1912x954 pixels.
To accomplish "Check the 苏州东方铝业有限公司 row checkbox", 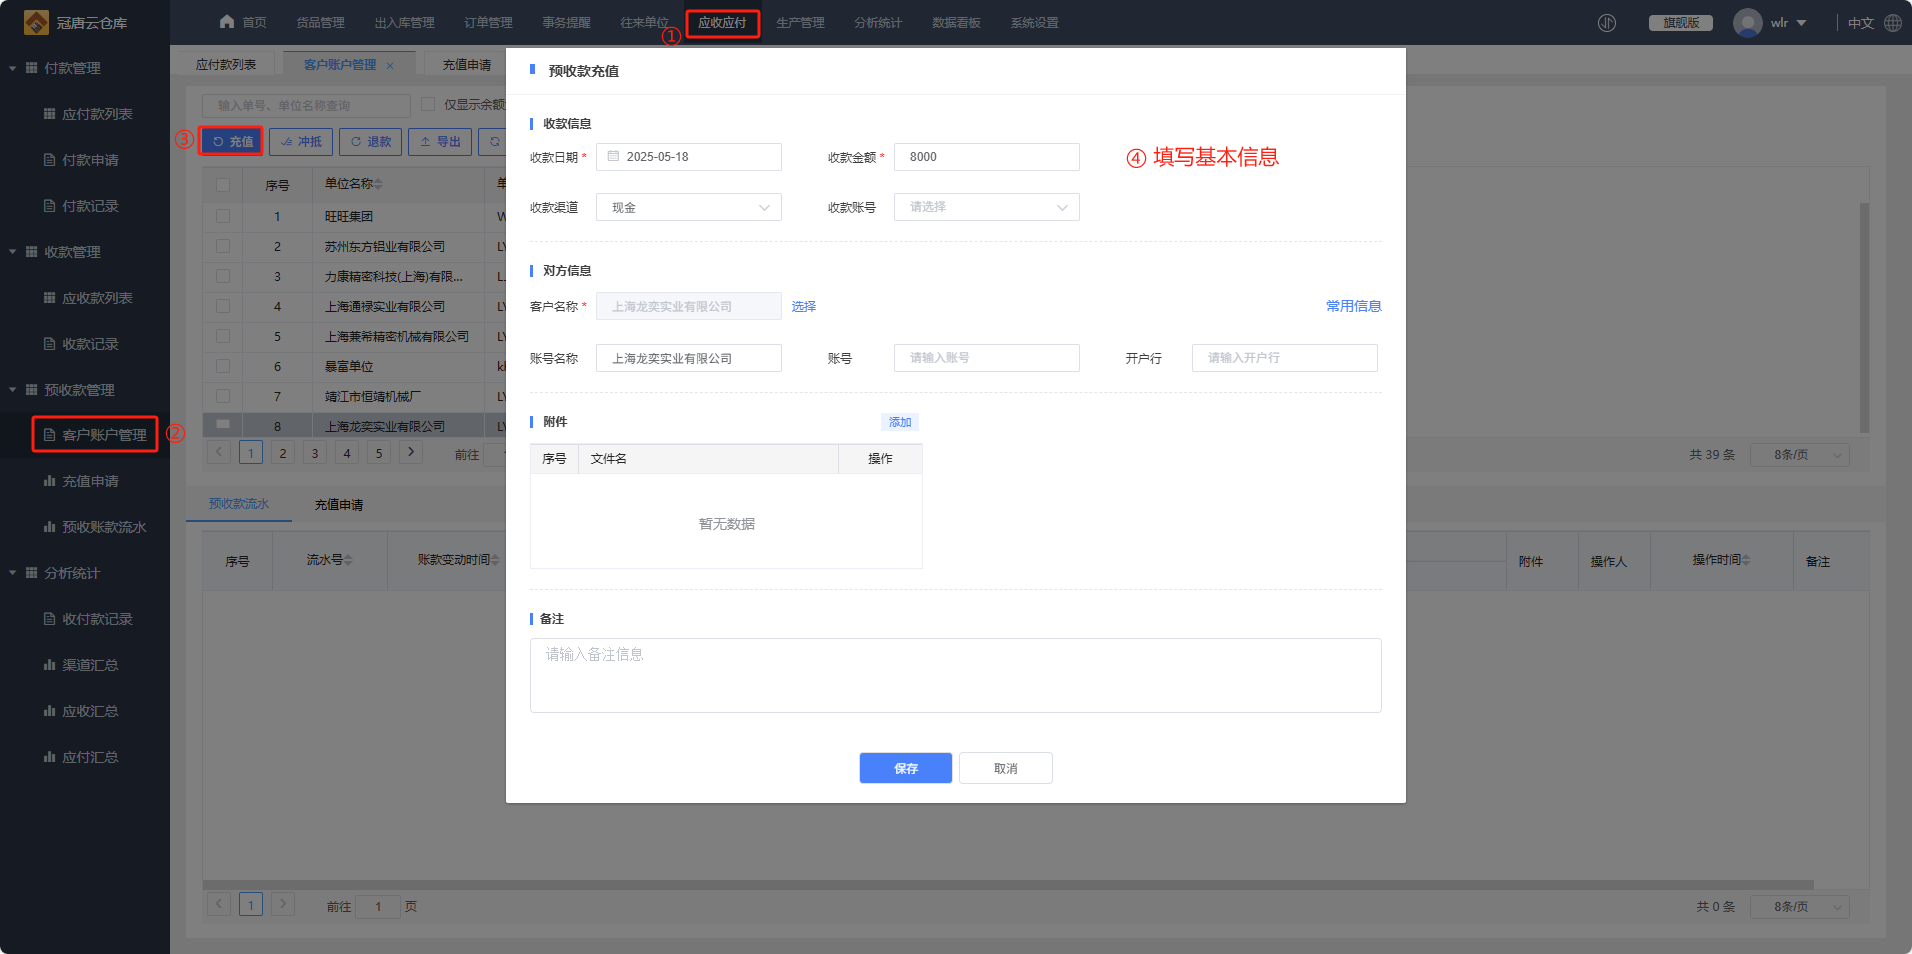I will pos(223,246).
